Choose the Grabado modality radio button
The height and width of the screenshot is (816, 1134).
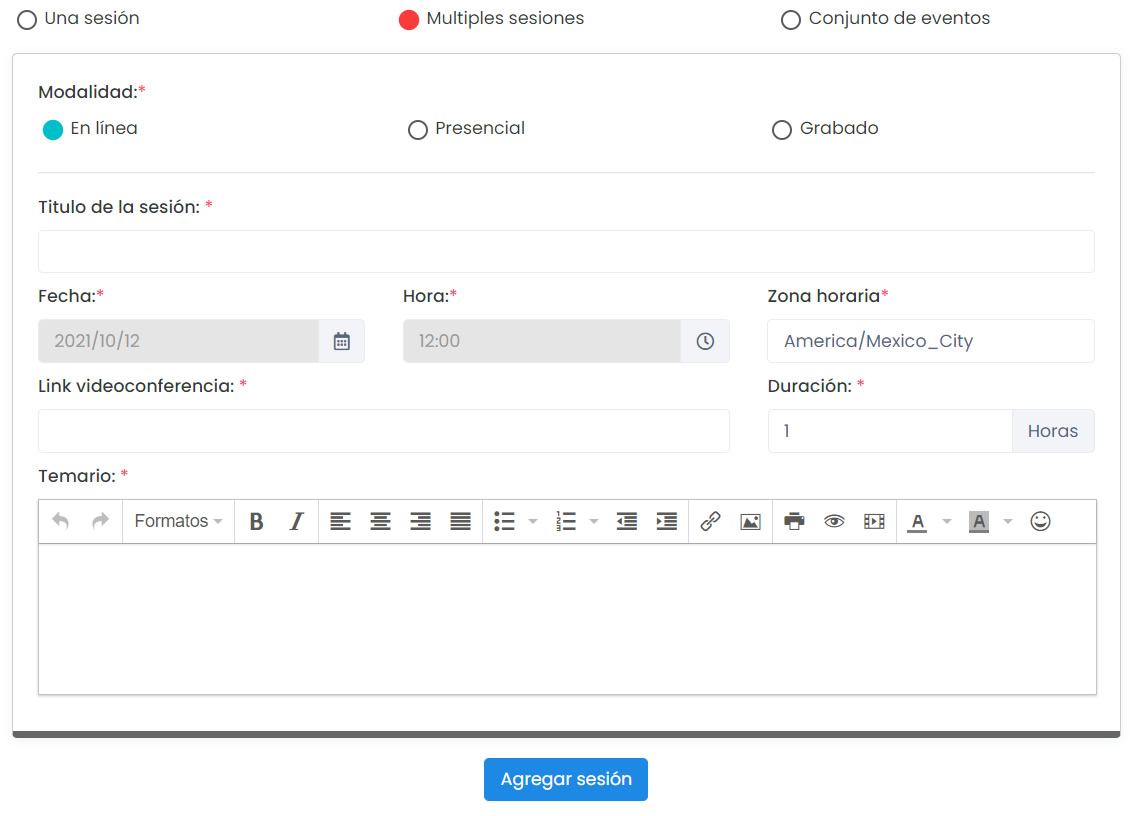pos(782,130)
